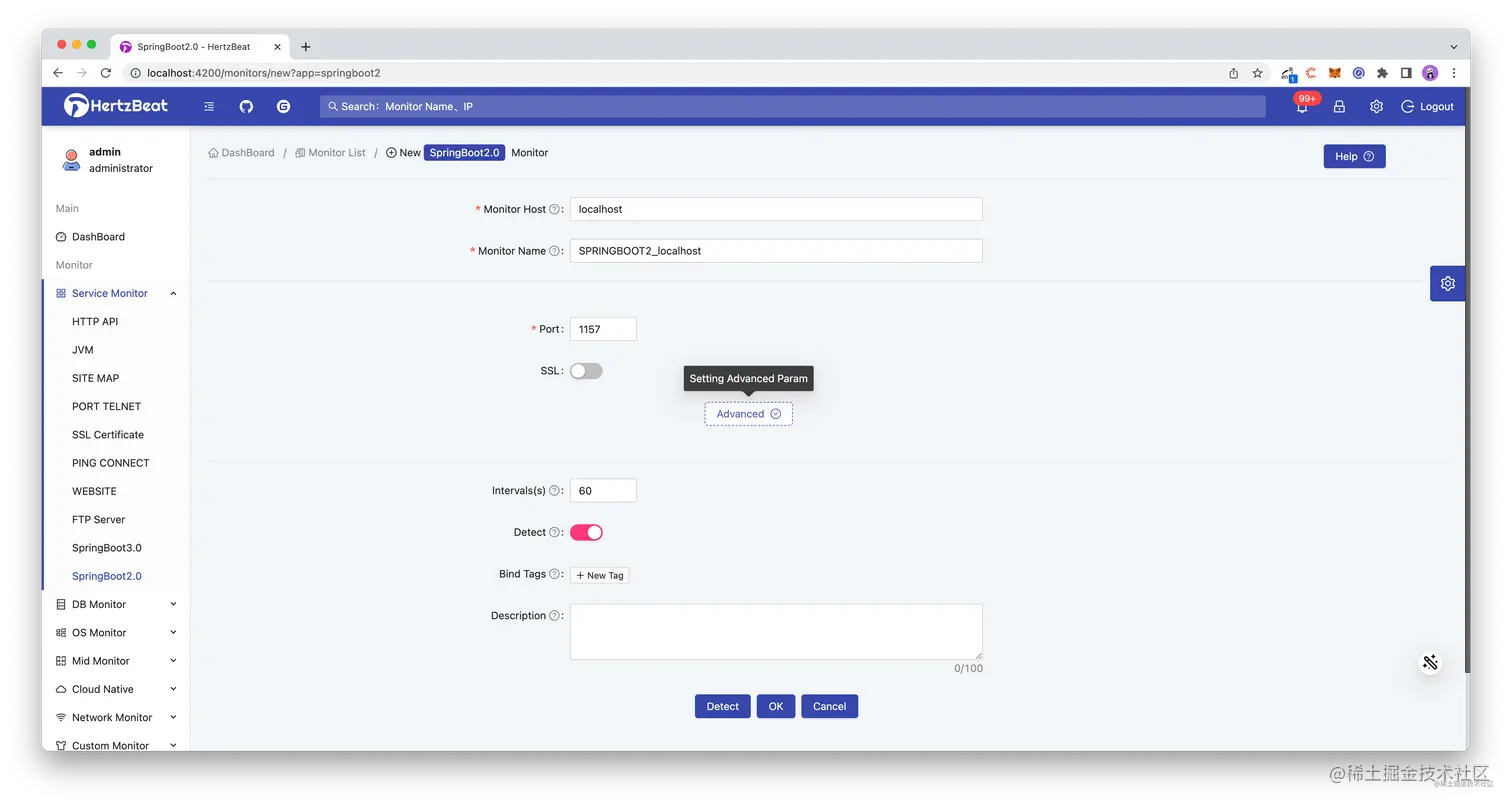The height and width of the screenshot is (806, 1512).
Task: Collapse the Service Monitor menu
Action: pyautogui.click(x=115, y=293)
